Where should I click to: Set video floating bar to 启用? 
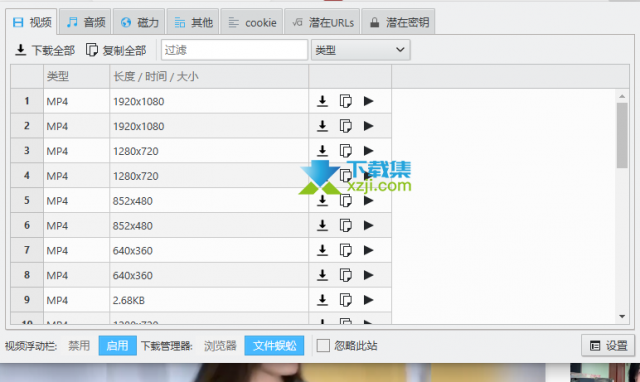click(x=117, y=346)
